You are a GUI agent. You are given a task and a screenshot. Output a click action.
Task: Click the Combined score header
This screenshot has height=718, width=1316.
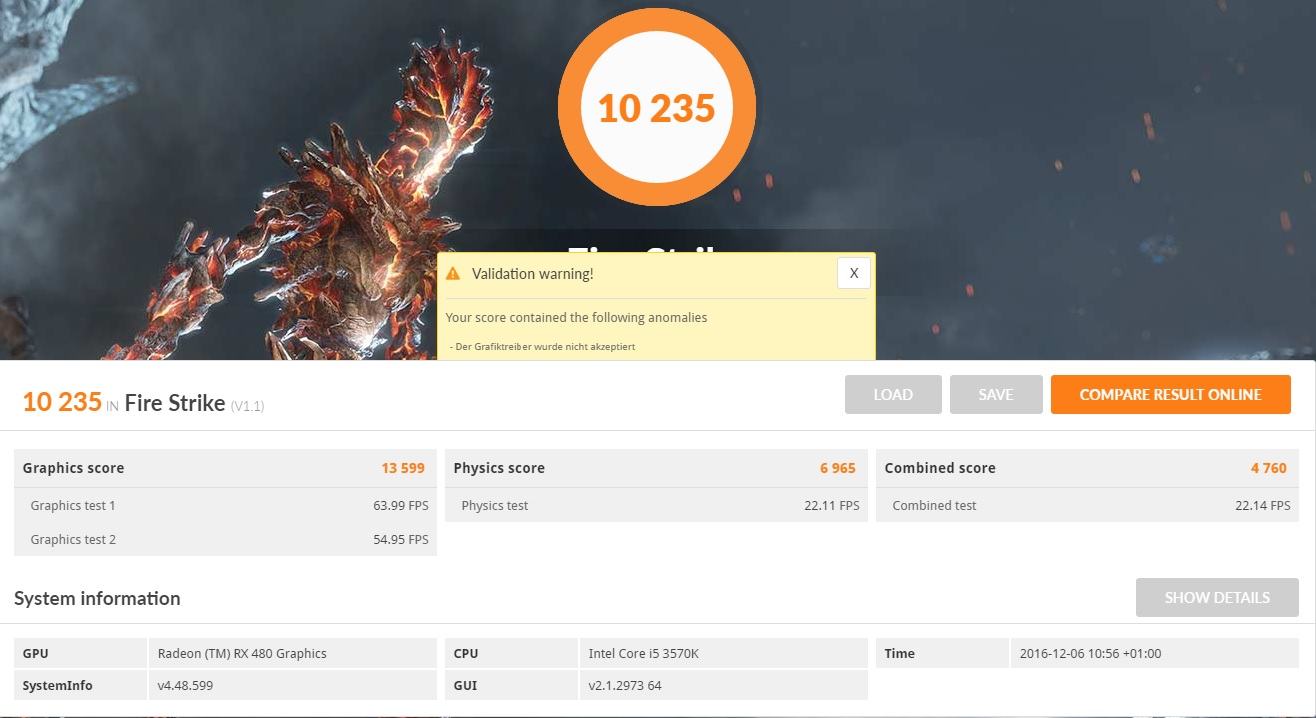pyautogui.click(x=940, y=468)
